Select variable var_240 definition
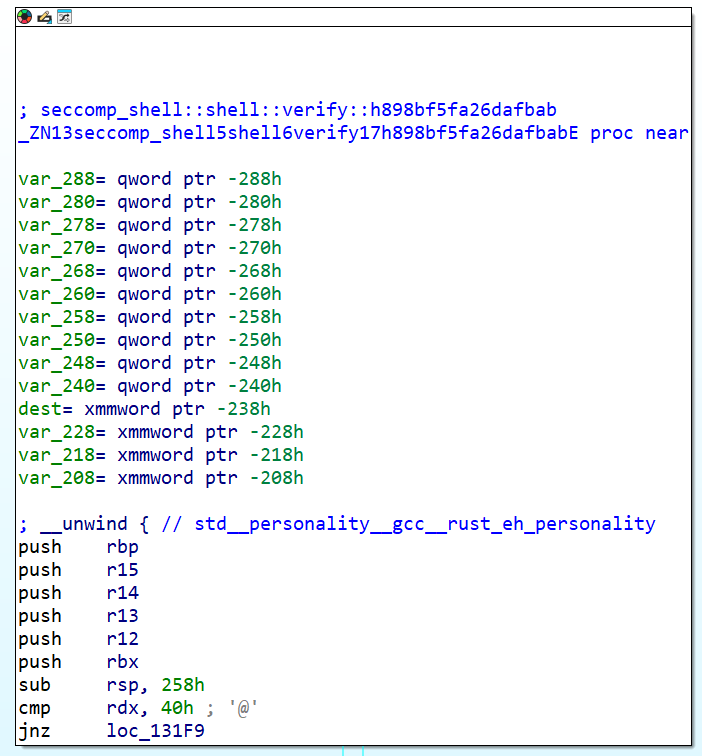 150,386
